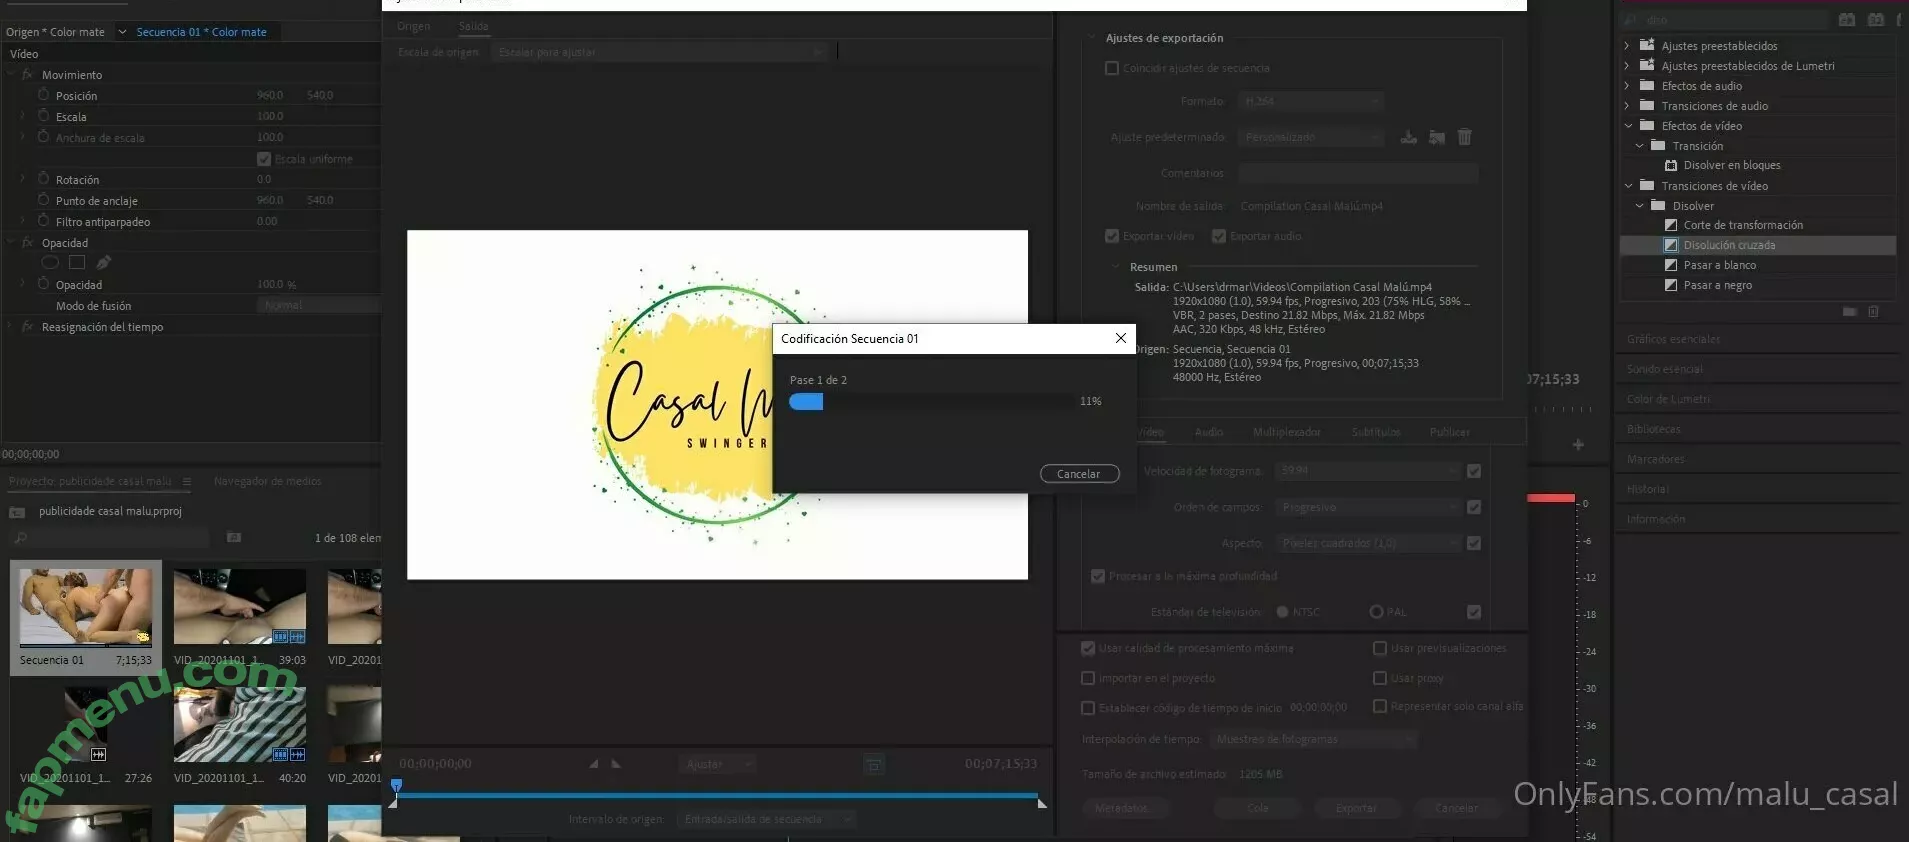
Task: Expand the Ajustes preestablecidos de Lumetri folder
Action: (1628, 66)
